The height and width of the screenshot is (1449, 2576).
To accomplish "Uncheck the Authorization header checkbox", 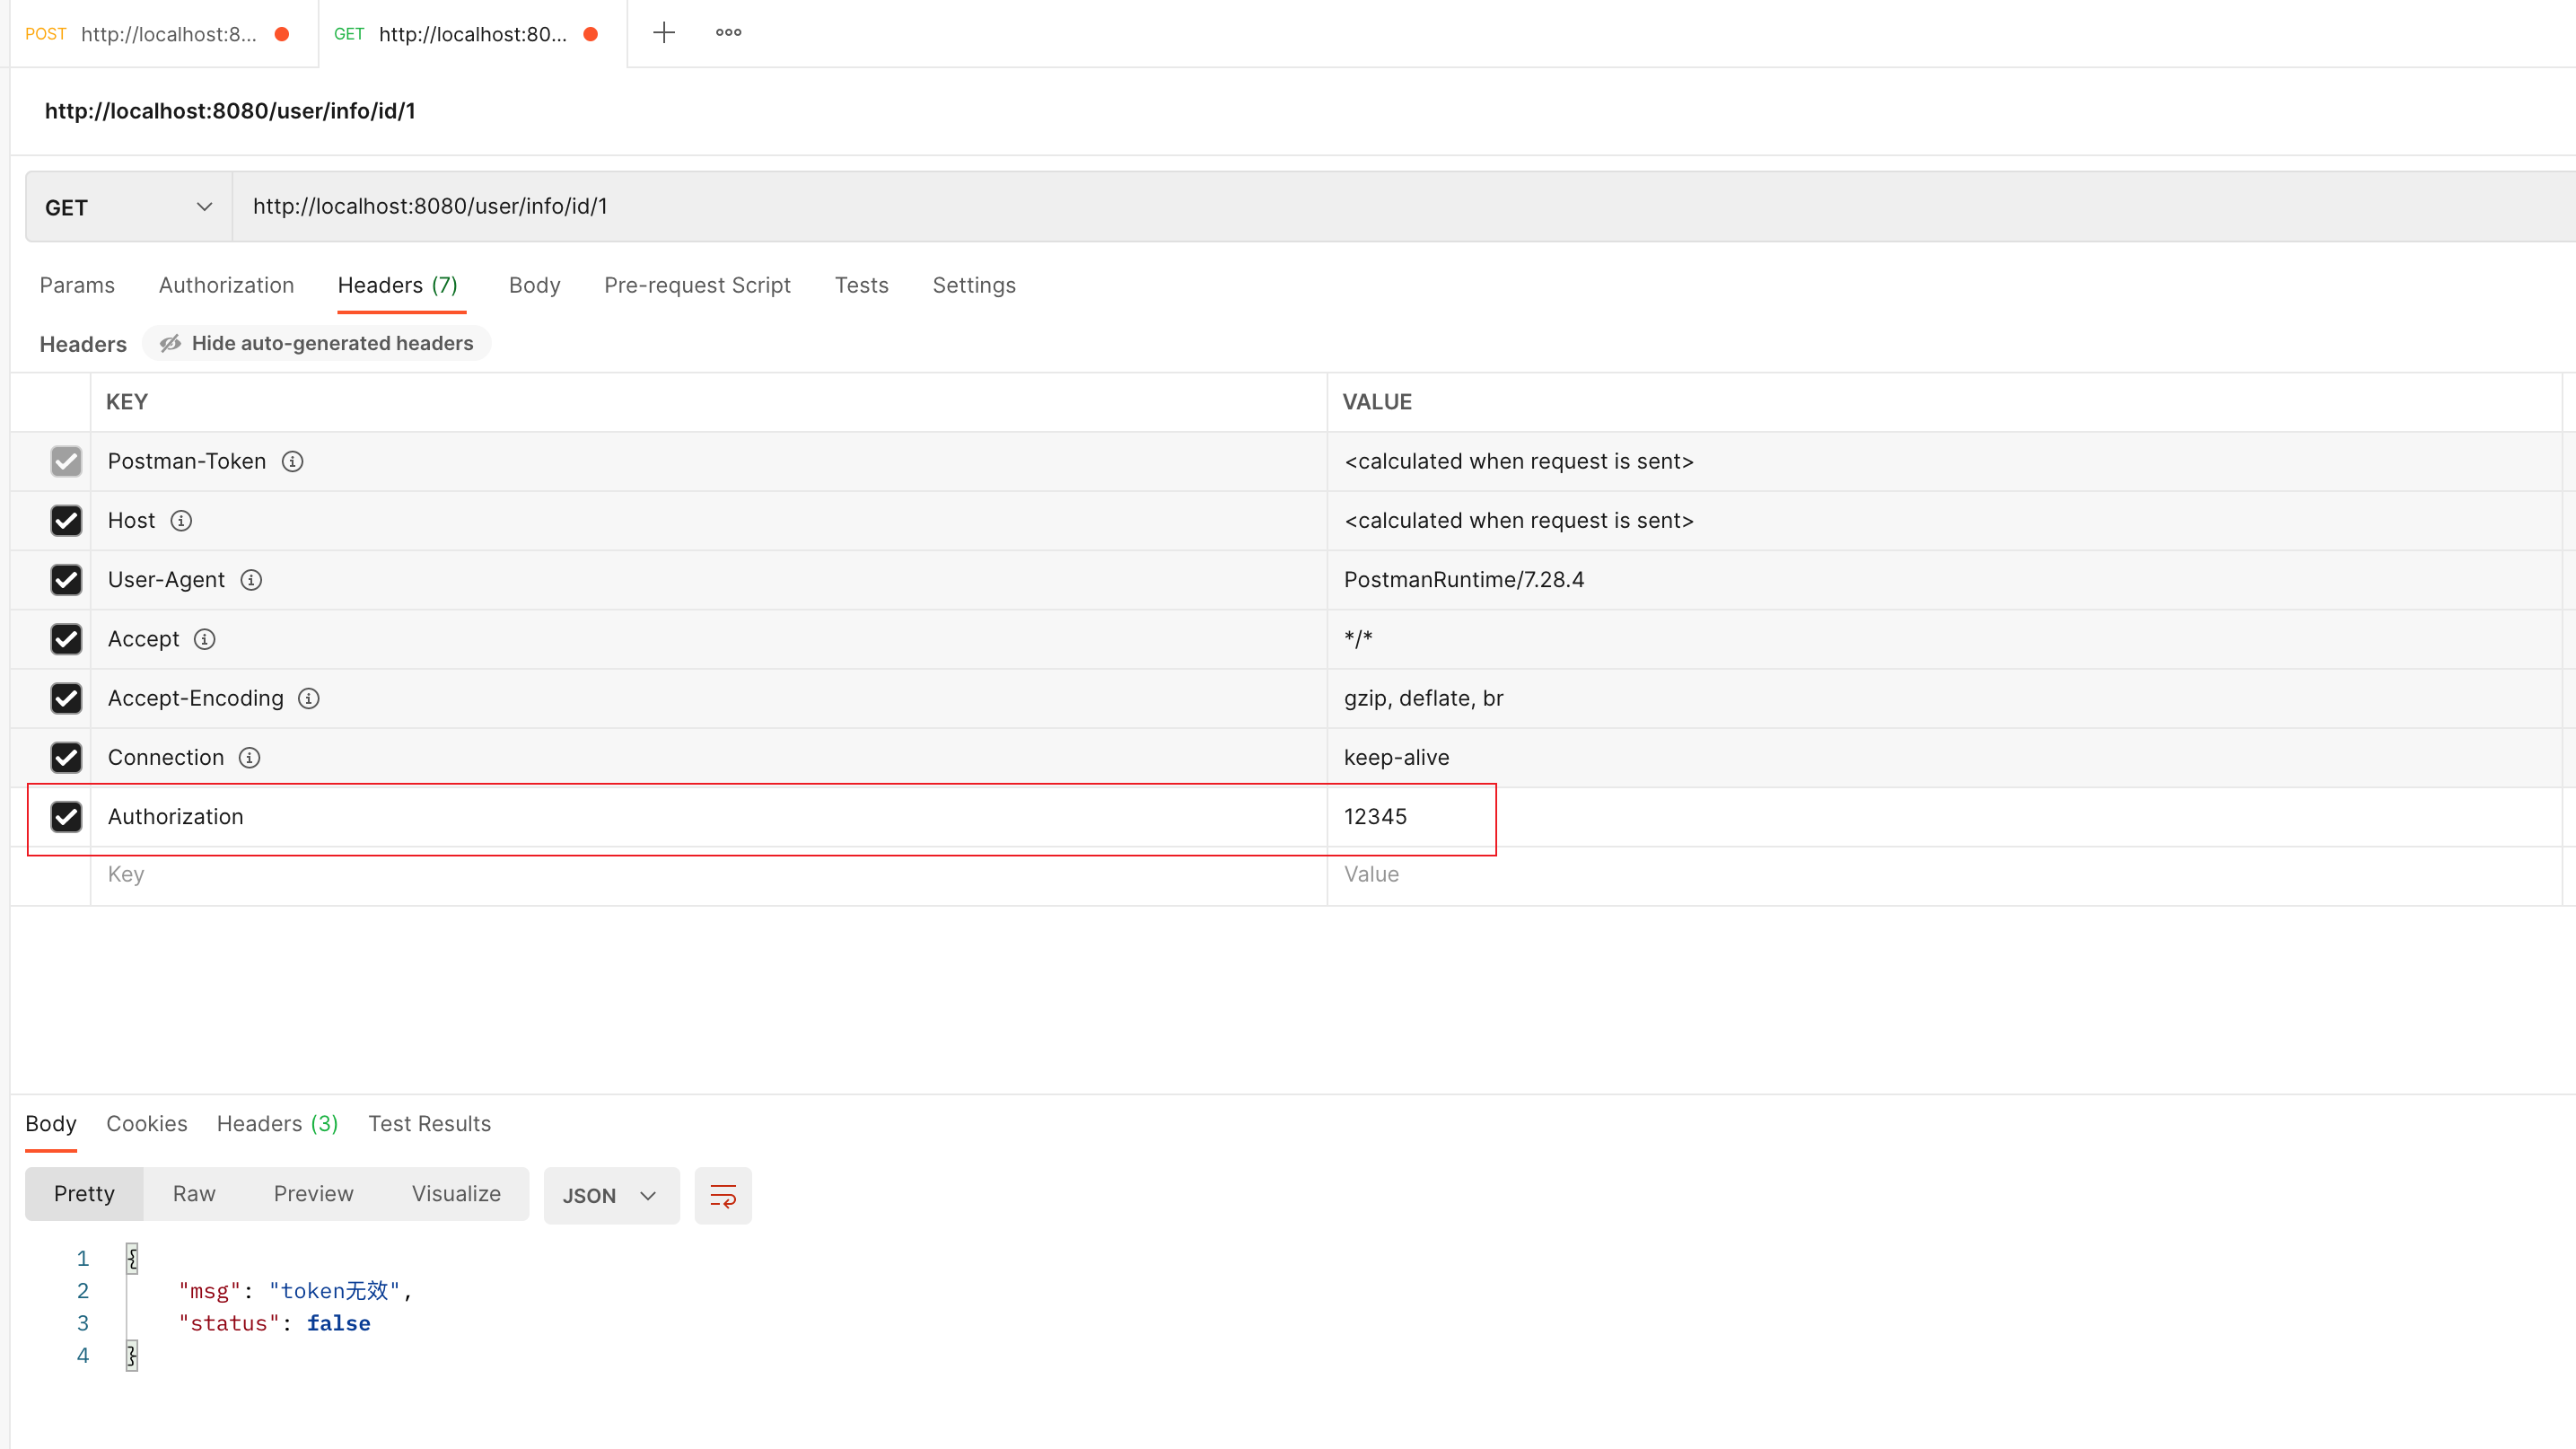I will click(66, 817).
